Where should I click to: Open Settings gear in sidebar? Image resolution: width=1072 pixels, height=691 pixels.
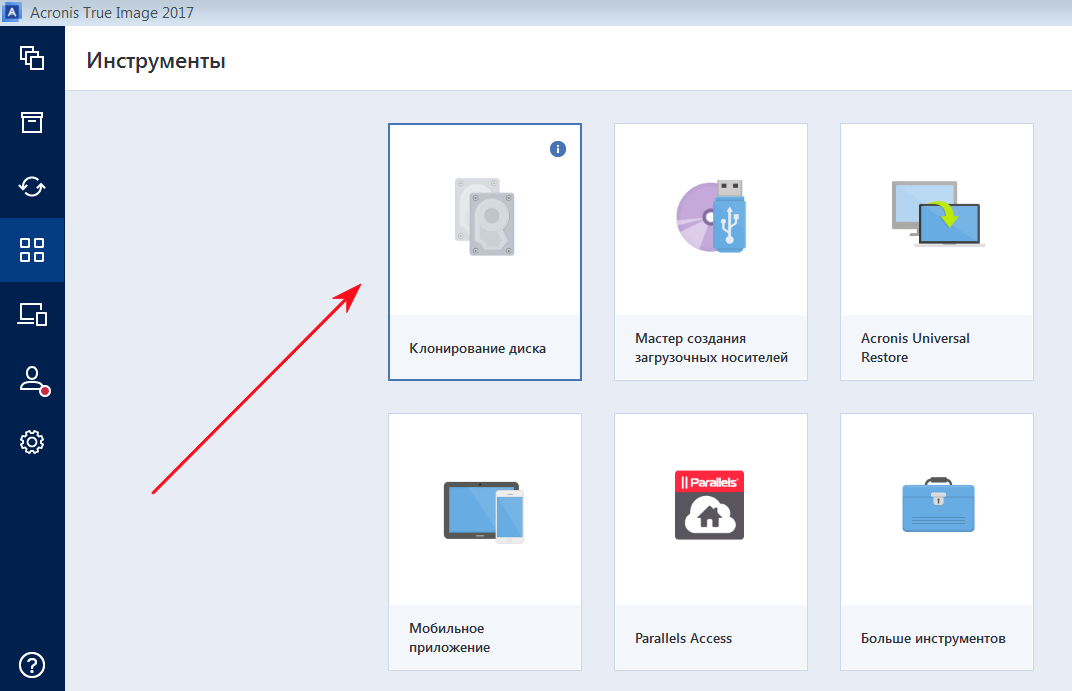(x=31, y=442)
